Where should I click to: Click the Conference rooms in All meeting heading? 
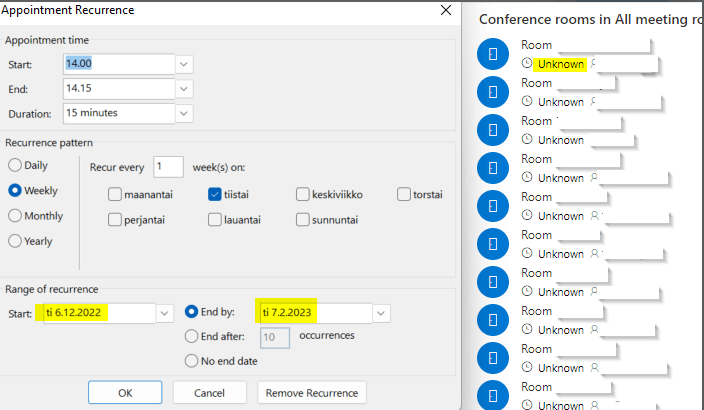[x=591, y=19]
